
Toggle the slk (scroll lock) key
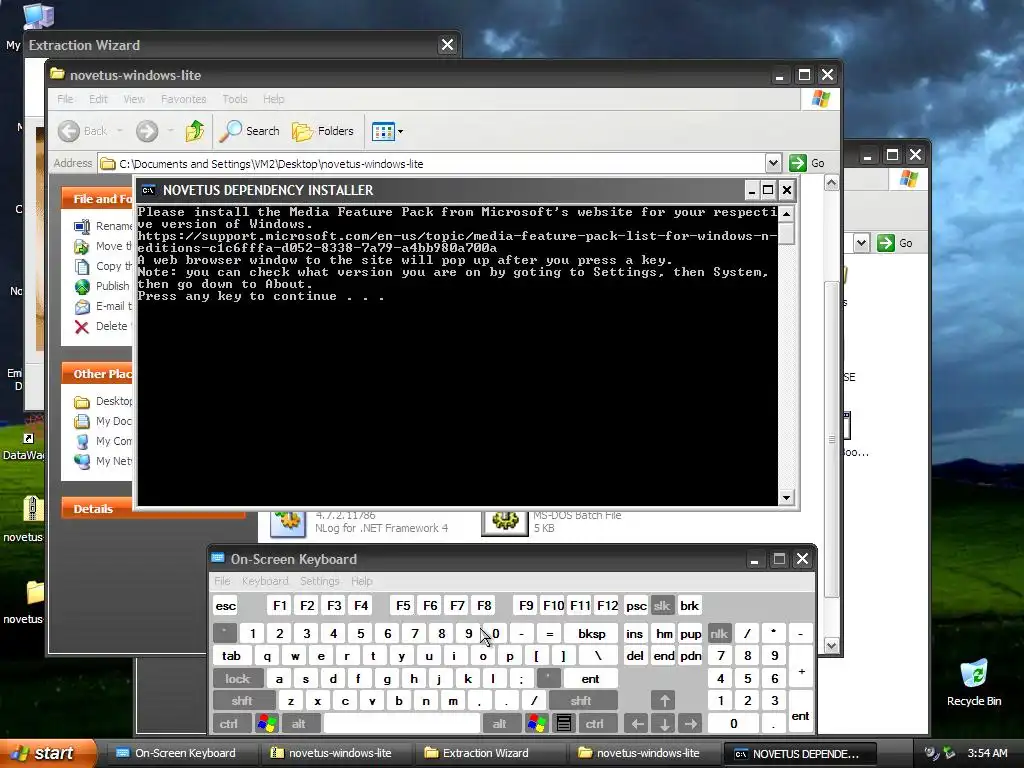coord(662,606)
